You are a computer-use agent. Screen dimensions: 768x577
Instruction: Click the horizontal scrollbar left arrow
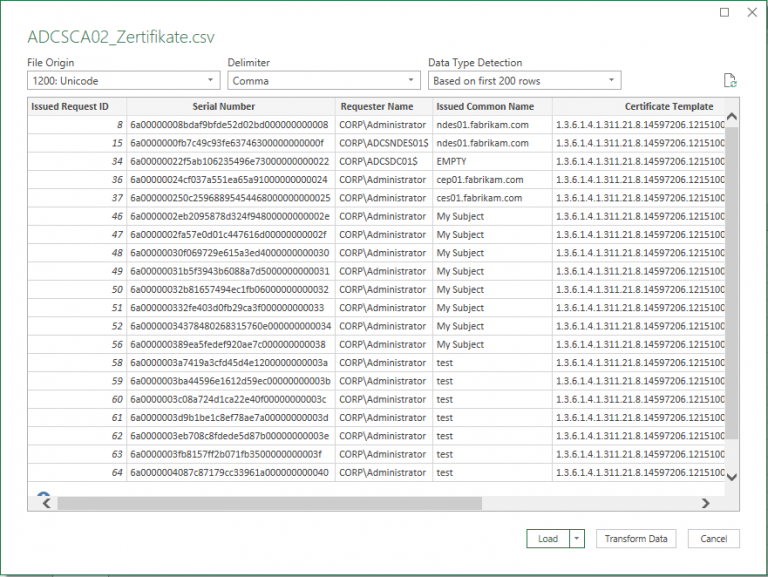47,503
